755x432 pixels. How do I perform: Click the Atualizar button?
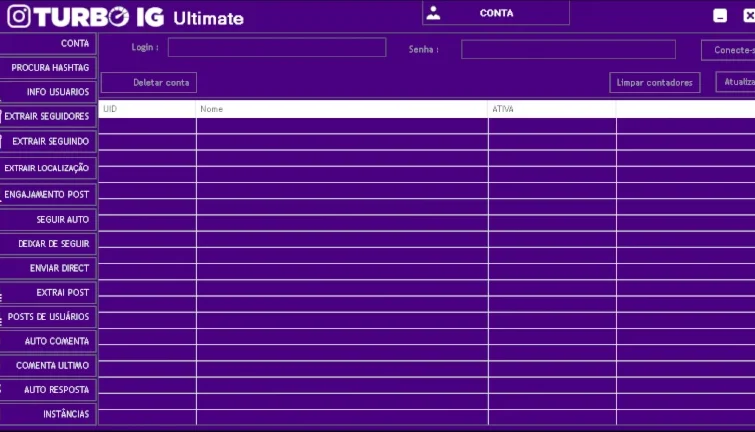pyautogui.click(x=735, y=82)
